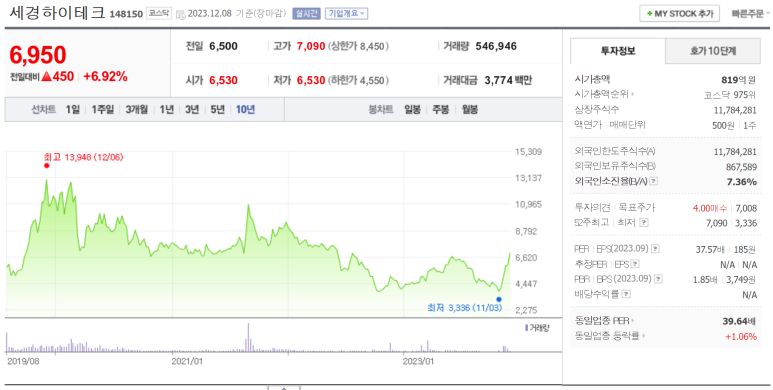773x390 pixels.
Task: Click the help icon beside 추정PER EPS
Action: pyautogui.click(x=635, y=264)
